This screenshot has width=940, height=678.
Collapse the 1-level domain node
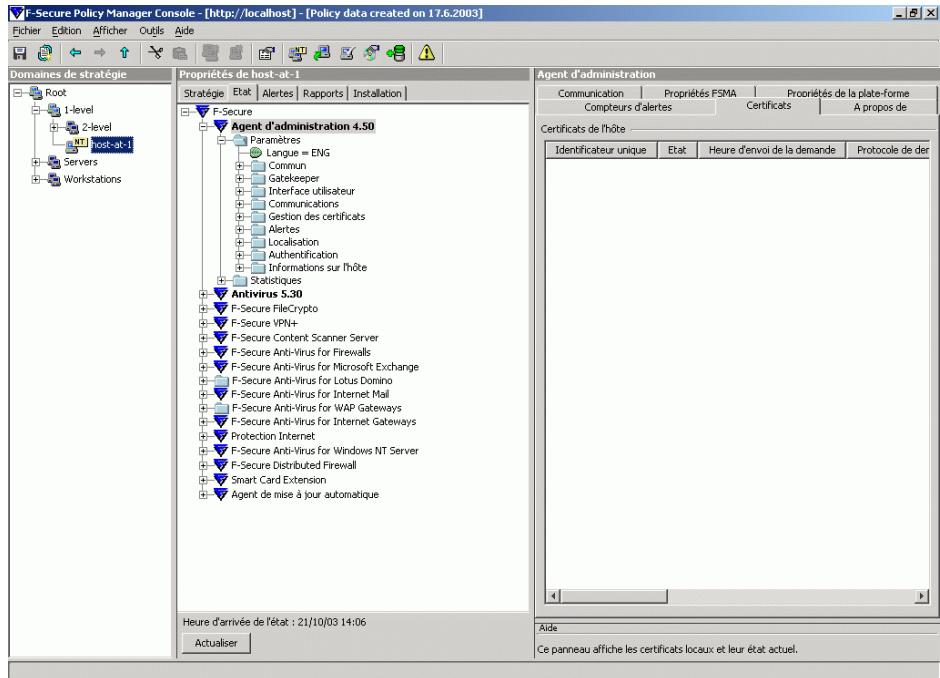click(x=36, y=110)
